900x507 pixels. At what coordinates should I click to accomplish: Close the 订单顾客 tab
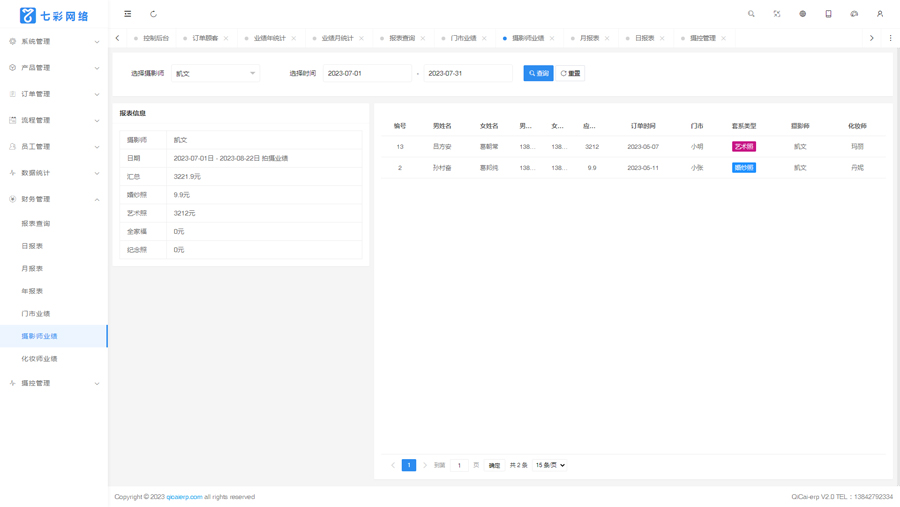(x=226, y=38)
